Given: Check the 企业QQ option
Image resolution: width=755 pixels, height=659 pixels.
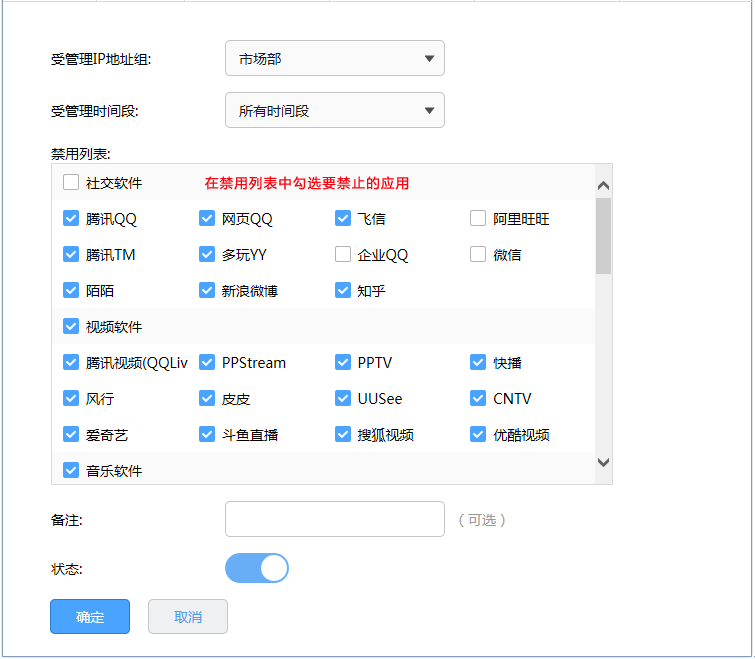Looking at the screenshot, I should click(342, 254).
